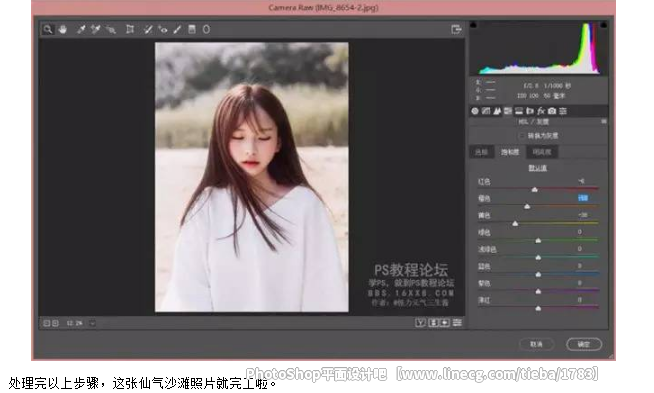The height and width of the screenshot is (393, 654).
Task: Enable the 转换为灰度 checkbox
Action: click(521, 136)
